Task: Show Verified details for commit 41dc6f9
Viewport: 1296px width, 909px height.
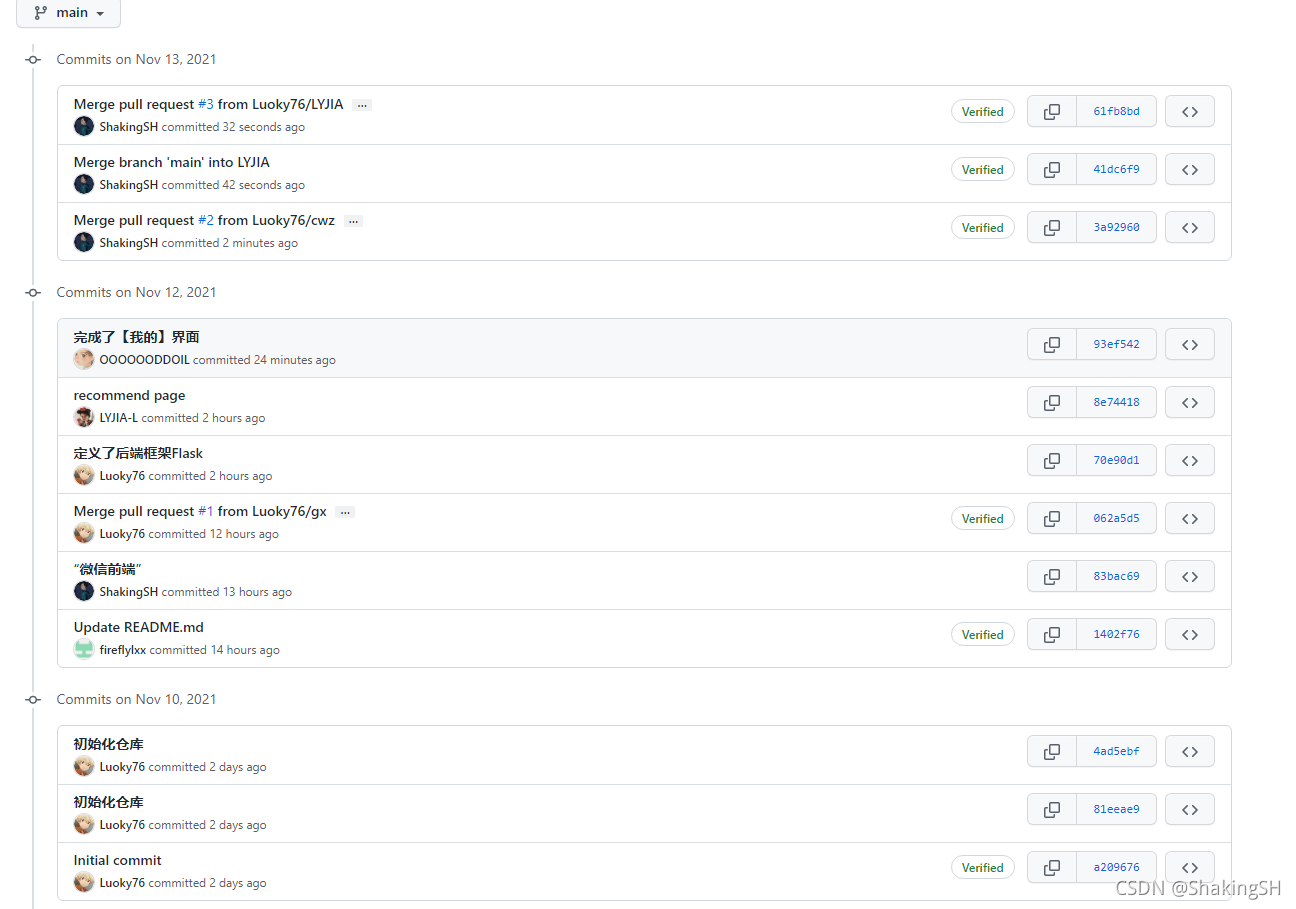Action: pyautogui.click(x=982, y=170)
